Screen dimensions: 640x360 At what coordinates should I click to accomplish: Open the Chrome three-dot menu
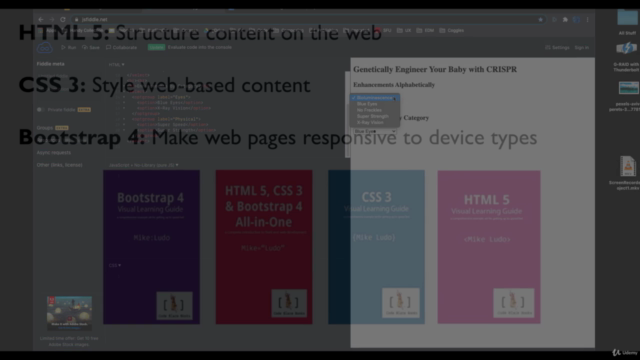click(x=588, y=20)
